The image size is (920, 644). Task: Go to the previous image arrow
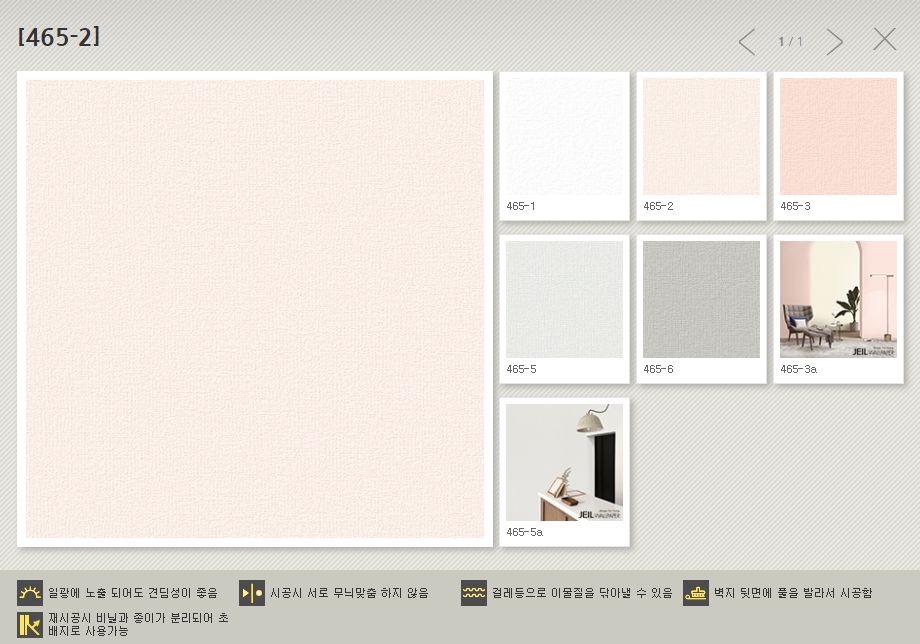pyautogui.click(x=747, y=42)
